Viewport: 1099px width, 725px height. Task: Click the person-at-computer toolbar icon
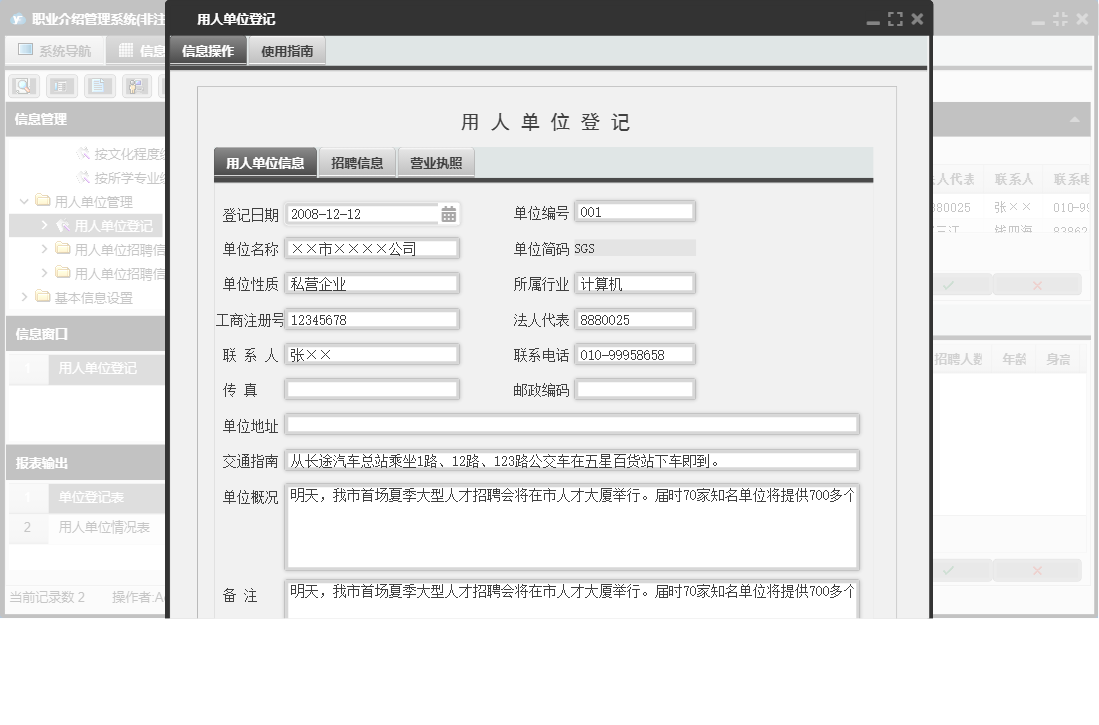(137, 85)
